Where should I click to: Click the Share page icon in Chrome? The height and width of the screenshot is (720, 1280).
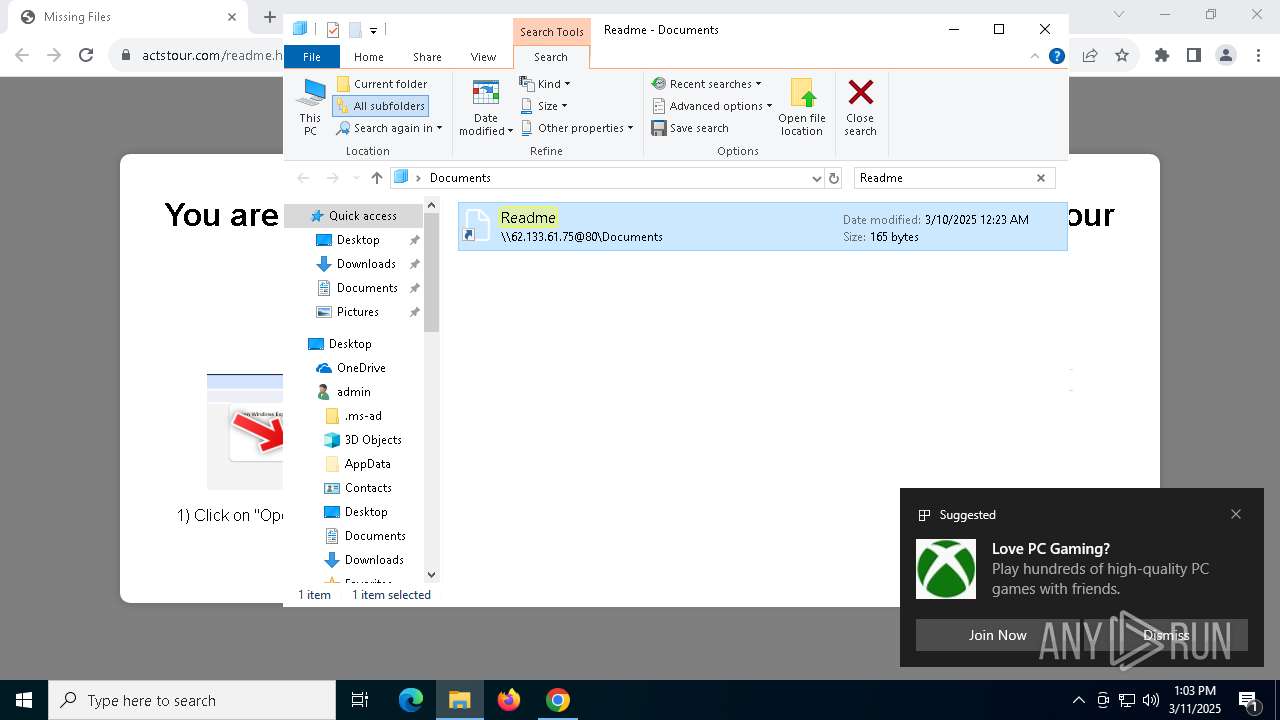[1090, 56]
